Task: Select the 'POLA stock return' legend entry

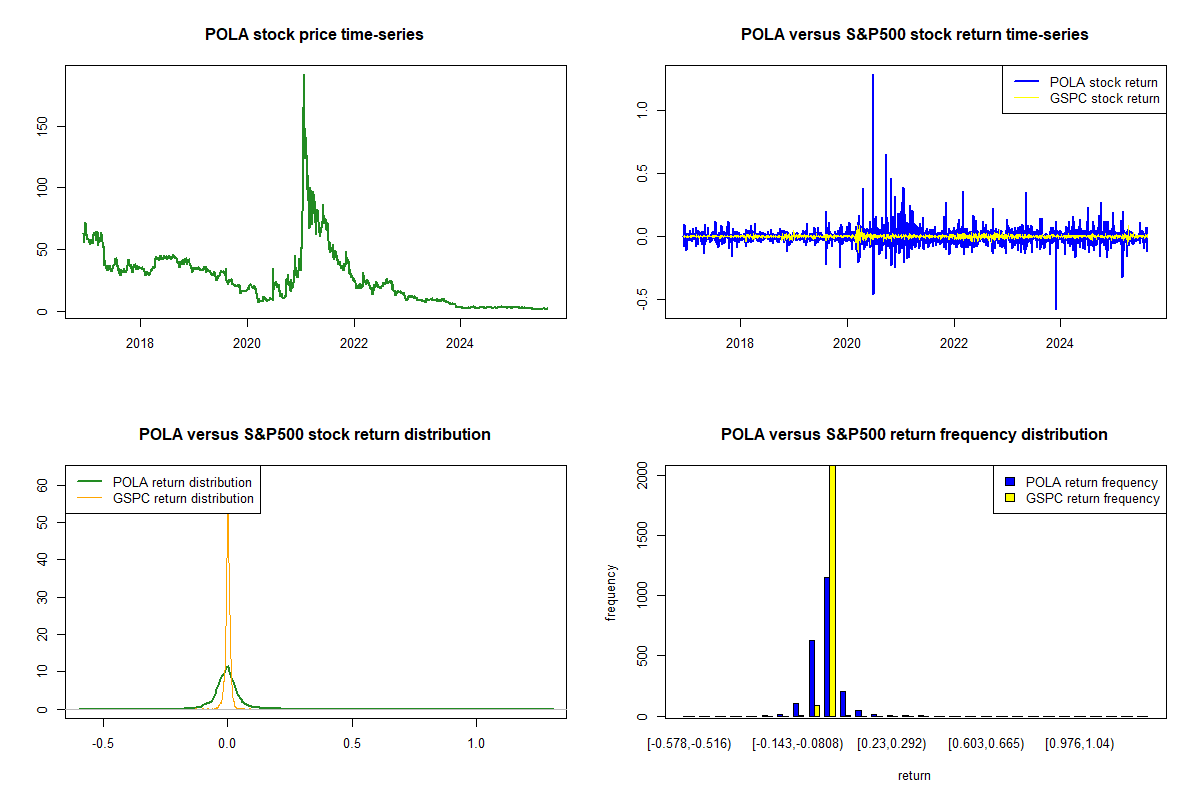Action: (1103, 82)
